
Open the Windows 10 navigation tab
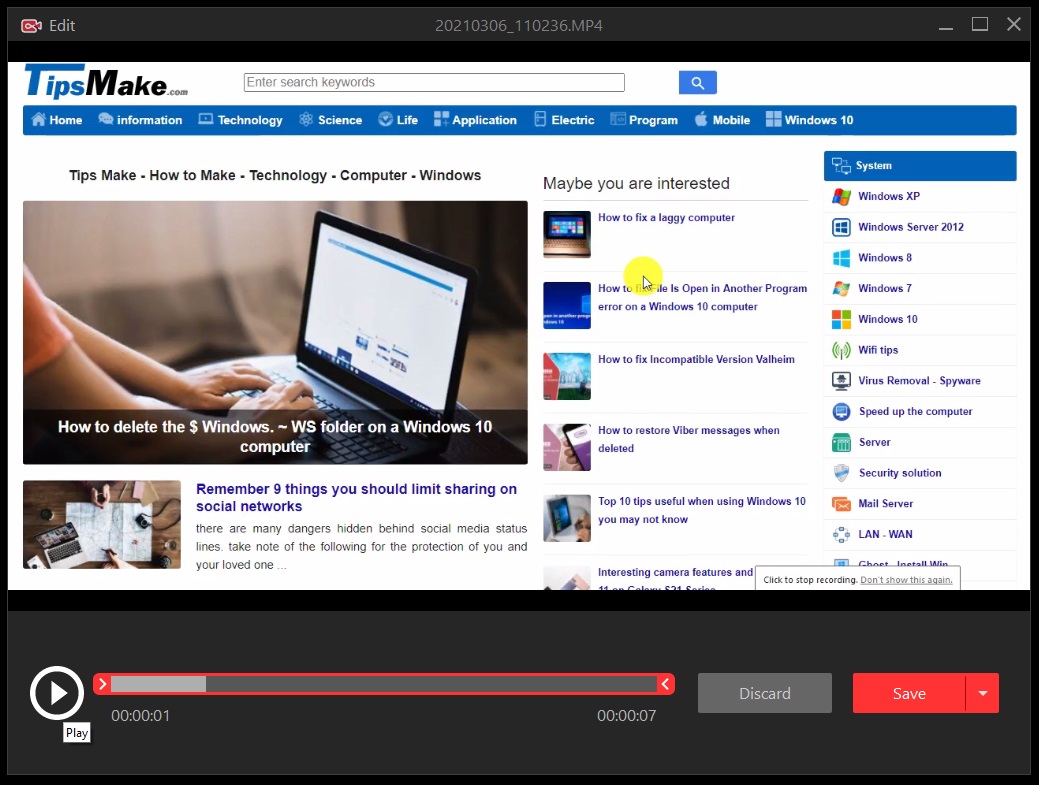(x=809, y=120)
